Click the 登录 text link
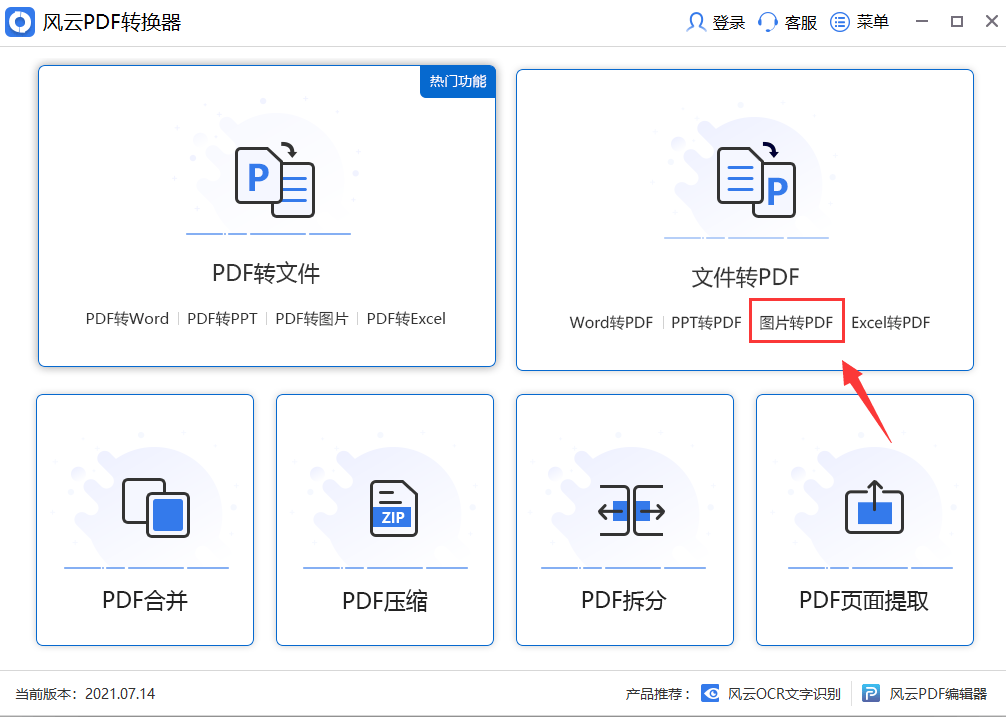Image resolution: width=1006 pixels, height=717 pixels. pyautogui.click(x=729, y=22)
